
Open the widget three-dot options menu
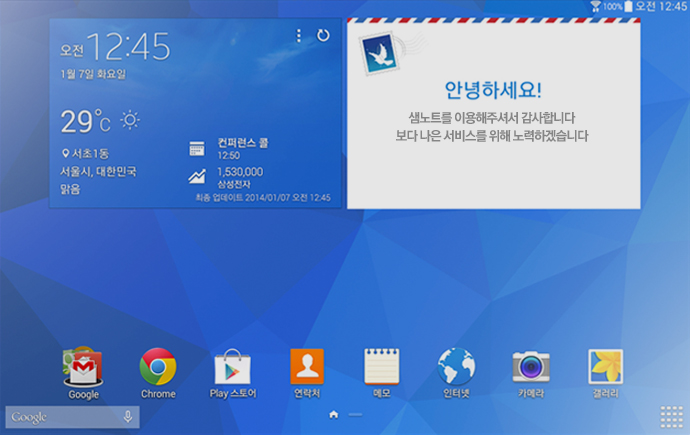(x=298, y=35)
